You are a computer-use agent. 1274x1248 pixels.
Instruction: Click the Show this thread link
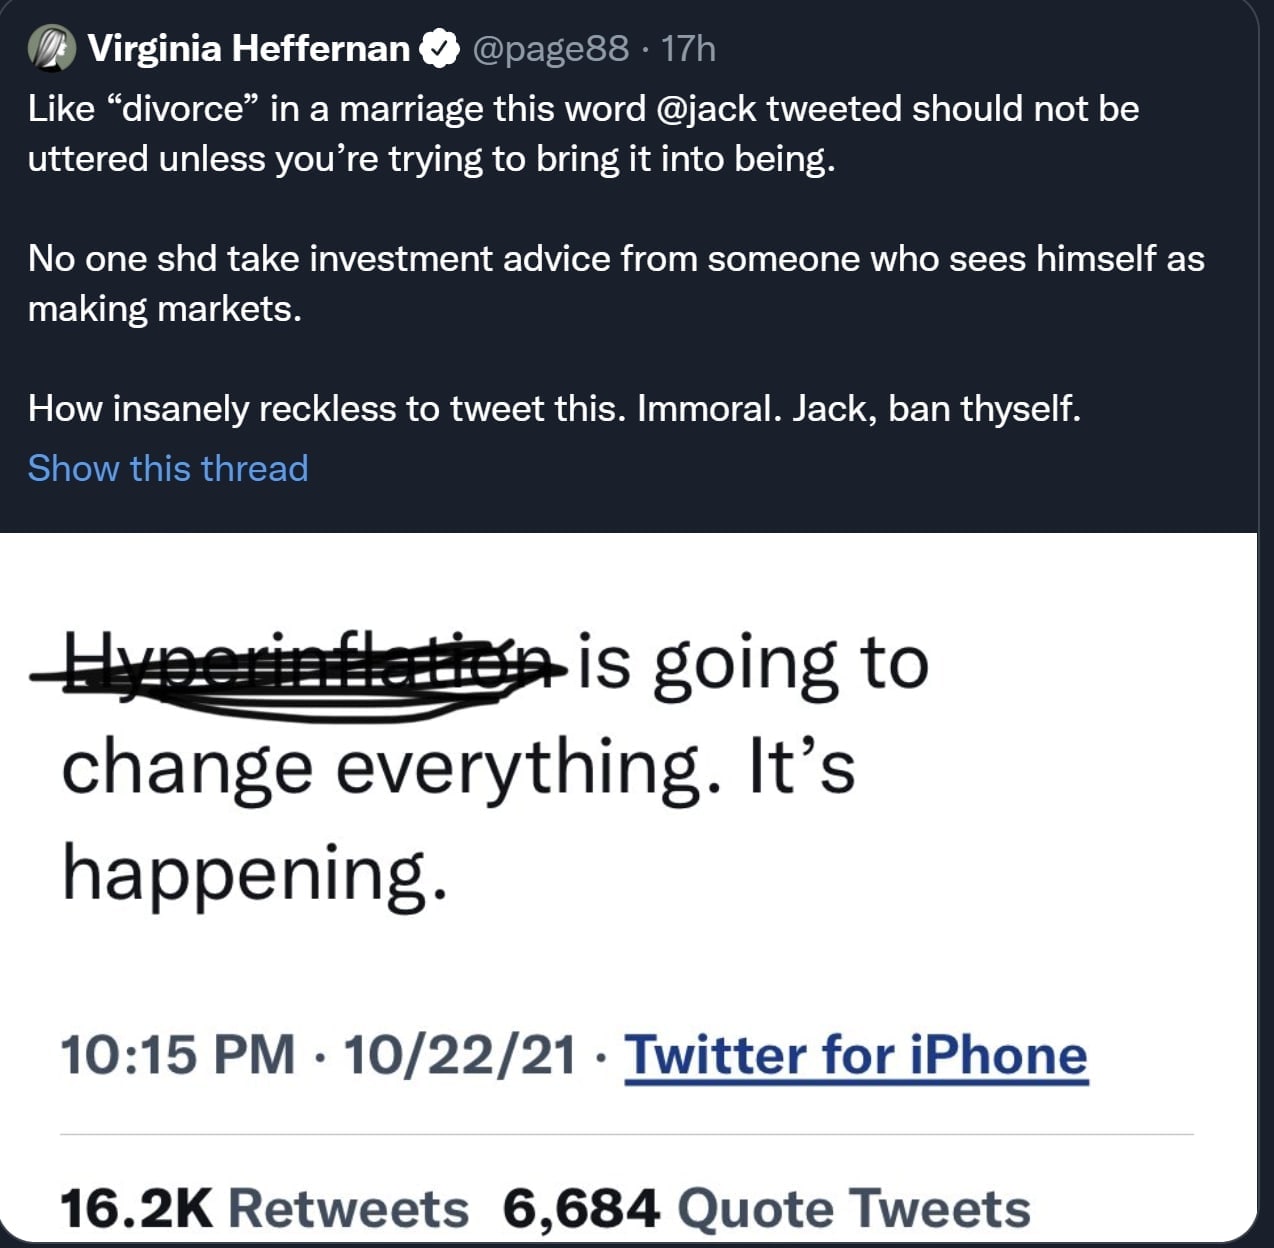(168, 468)
